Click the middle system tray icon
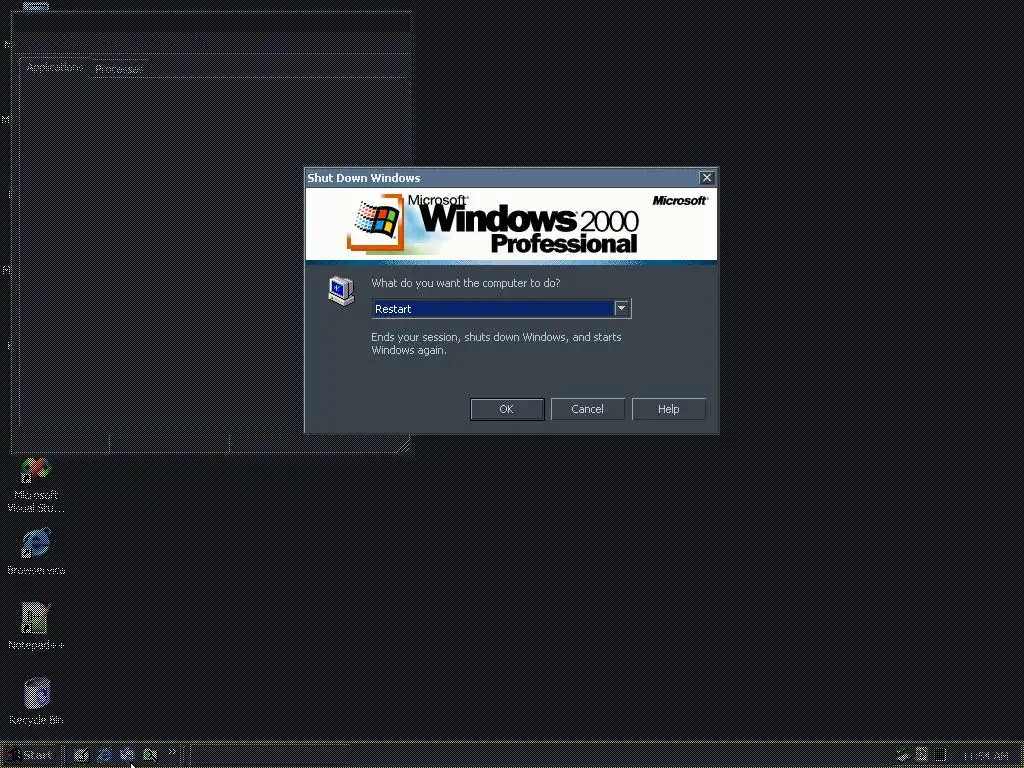1024x768 pixels. [x=921, y=755]
